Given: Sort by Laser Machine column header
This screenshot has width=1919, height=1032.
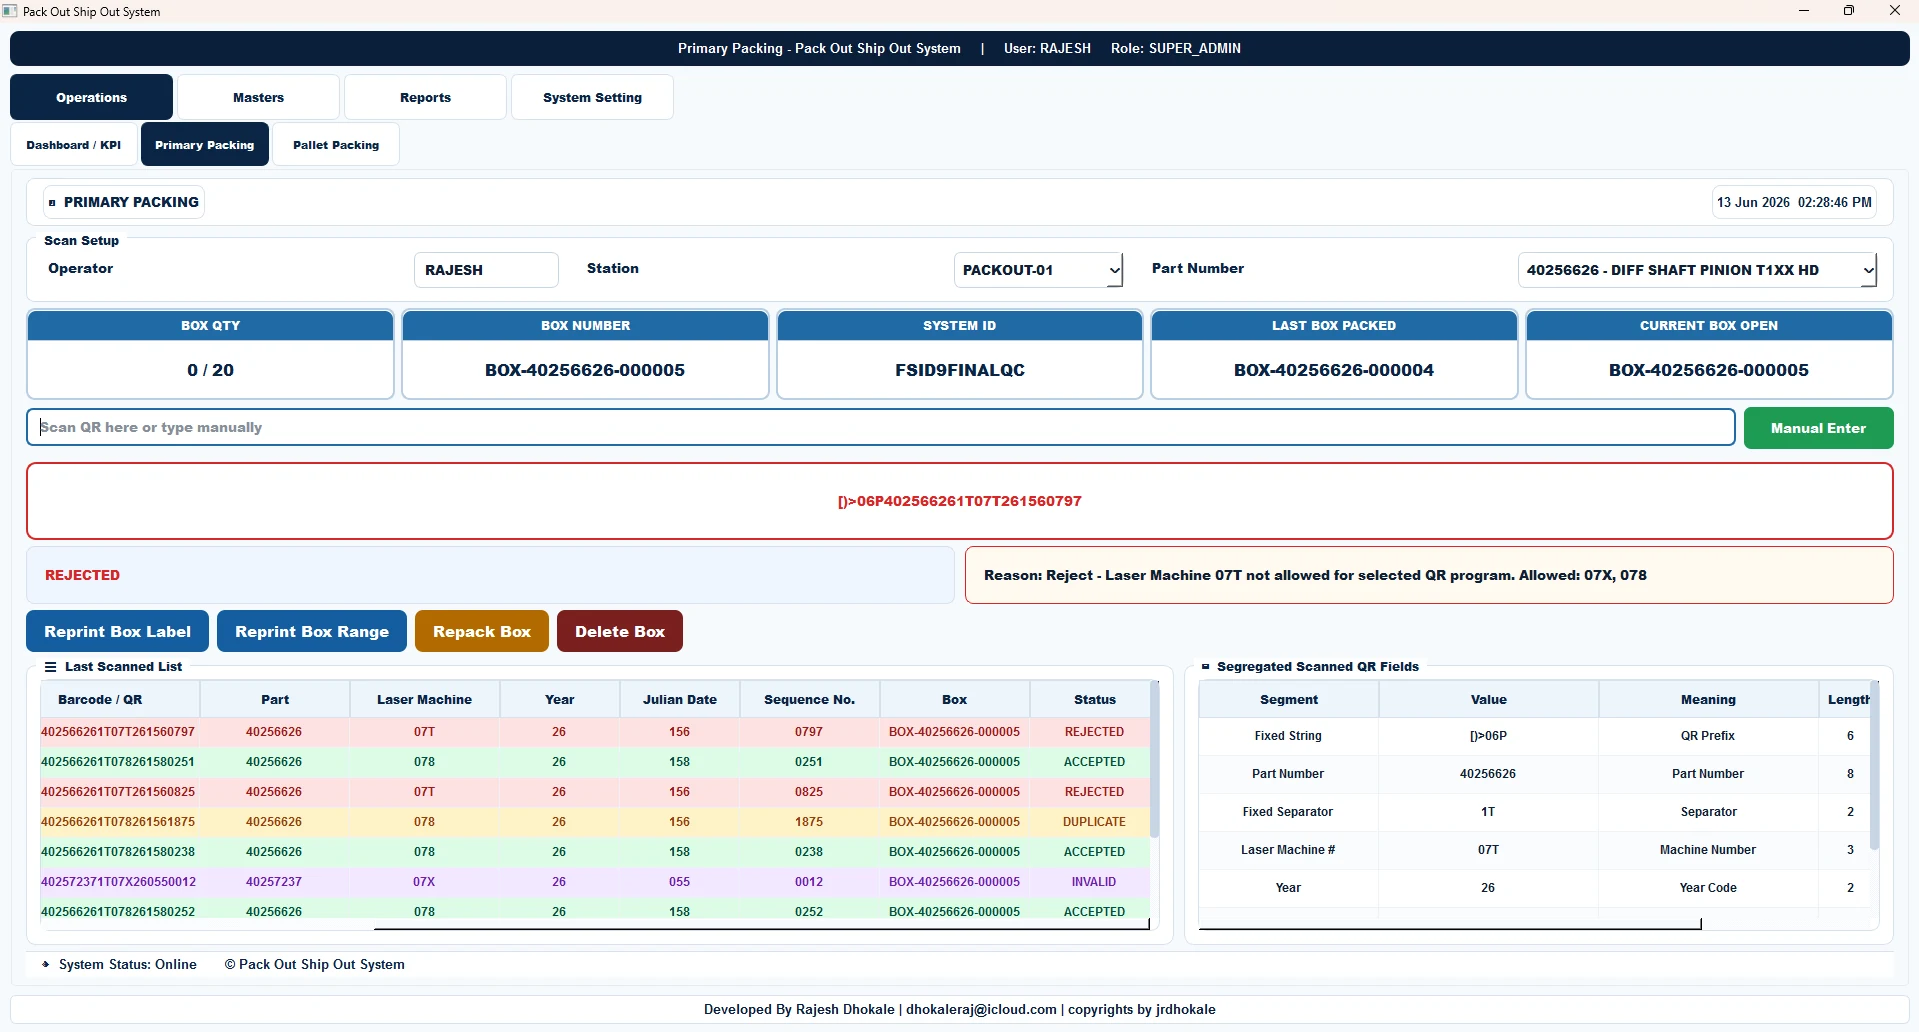Looking at the screenshot, I should [x=425, y=700].
